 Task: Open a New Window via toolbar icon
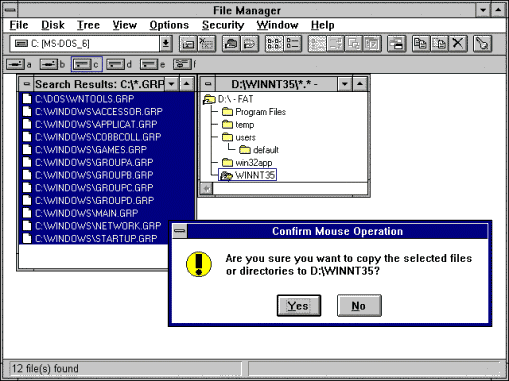pyautogui.click(x=396, y=44)
